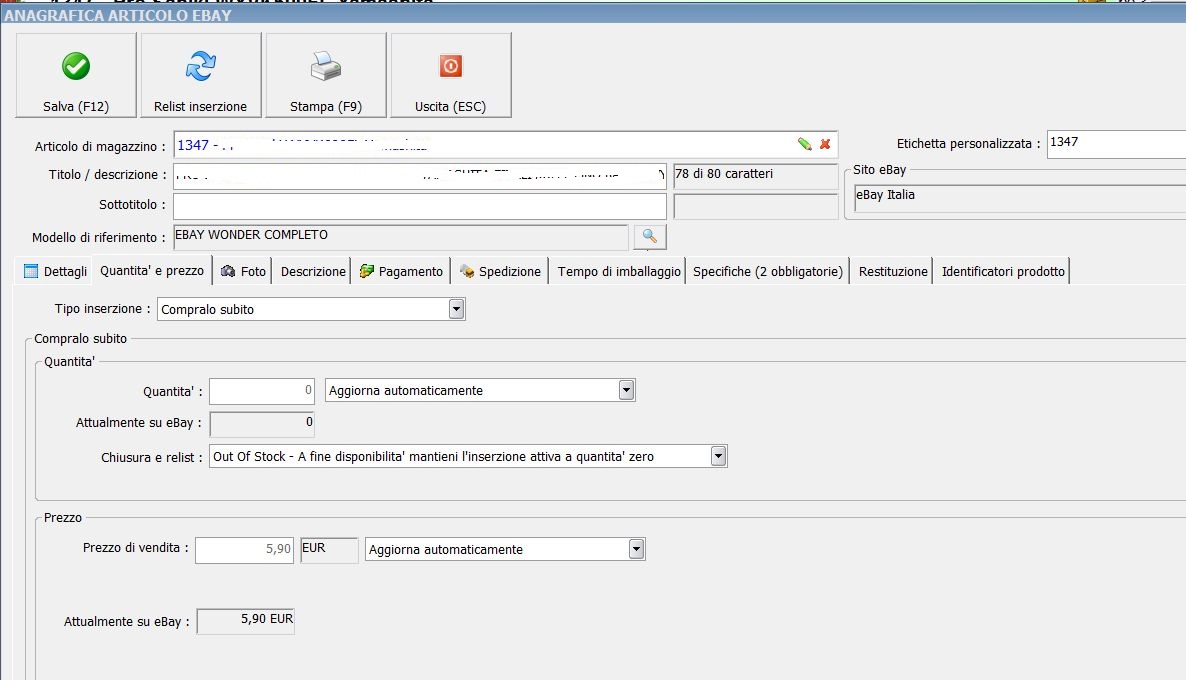This screenshot has height=680, width=1186.
Task: Expand price Aggiorna automaticamente dropdown arrow
Action: (x=636, y=549)
